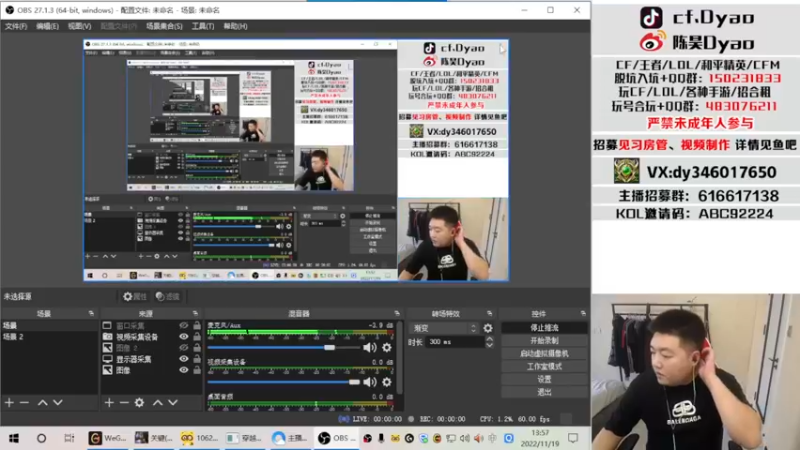Open Windows Start menu

[14, 438]
